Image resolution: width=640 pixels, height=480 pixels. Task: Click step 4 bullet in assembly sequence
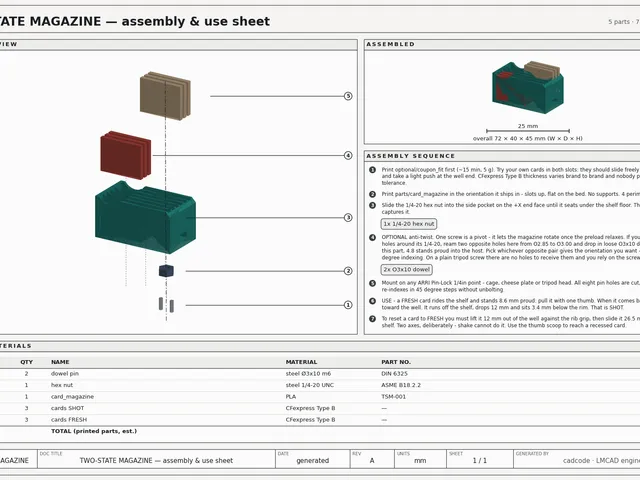[x=372, y=237]
